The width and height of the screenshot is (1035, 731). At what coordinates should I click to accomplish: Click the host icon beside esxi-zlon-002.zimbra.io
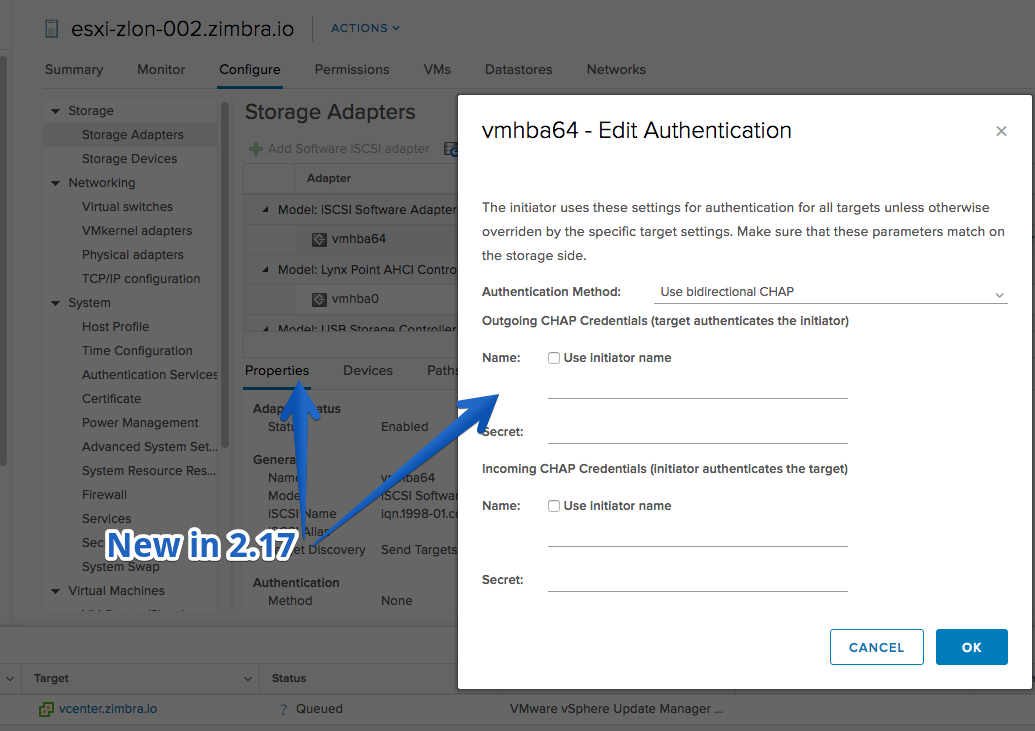point(51,28)
